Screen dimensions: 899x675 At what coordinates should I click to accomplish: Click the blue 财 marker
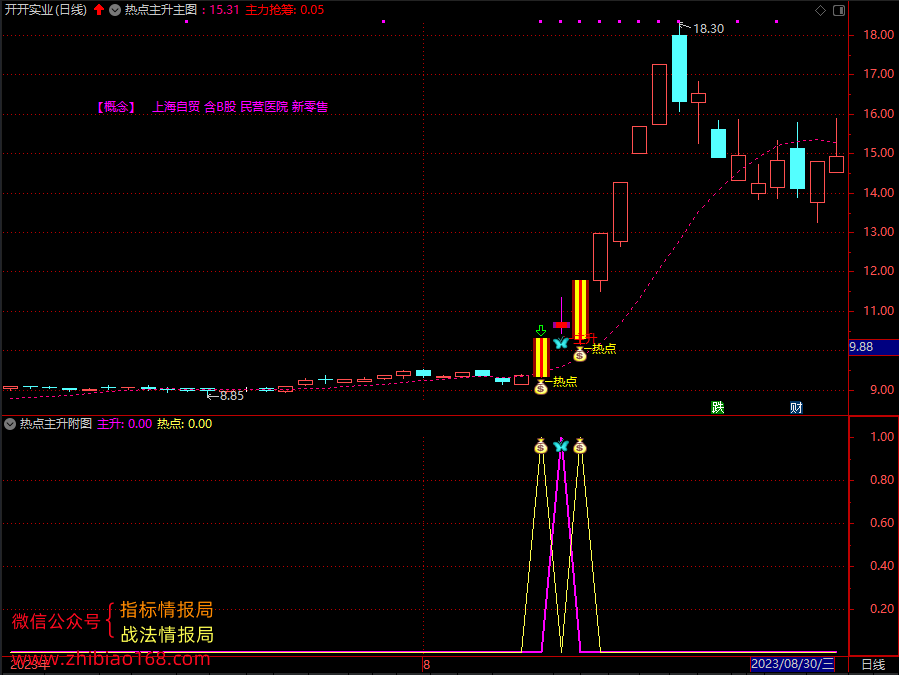(796, 408)
